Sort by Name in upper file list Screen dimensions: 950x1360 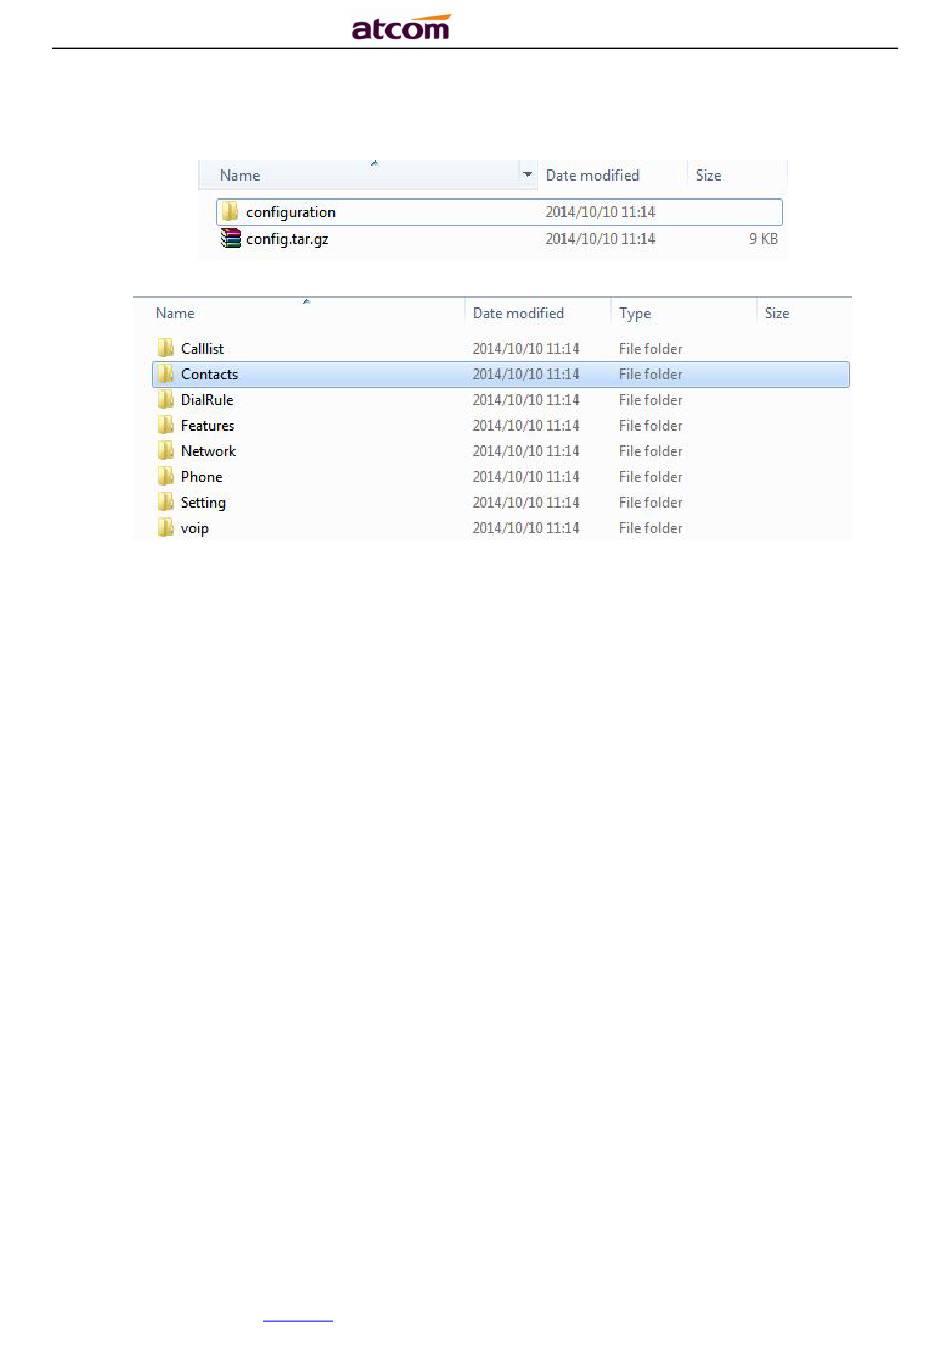pos(240,175)
